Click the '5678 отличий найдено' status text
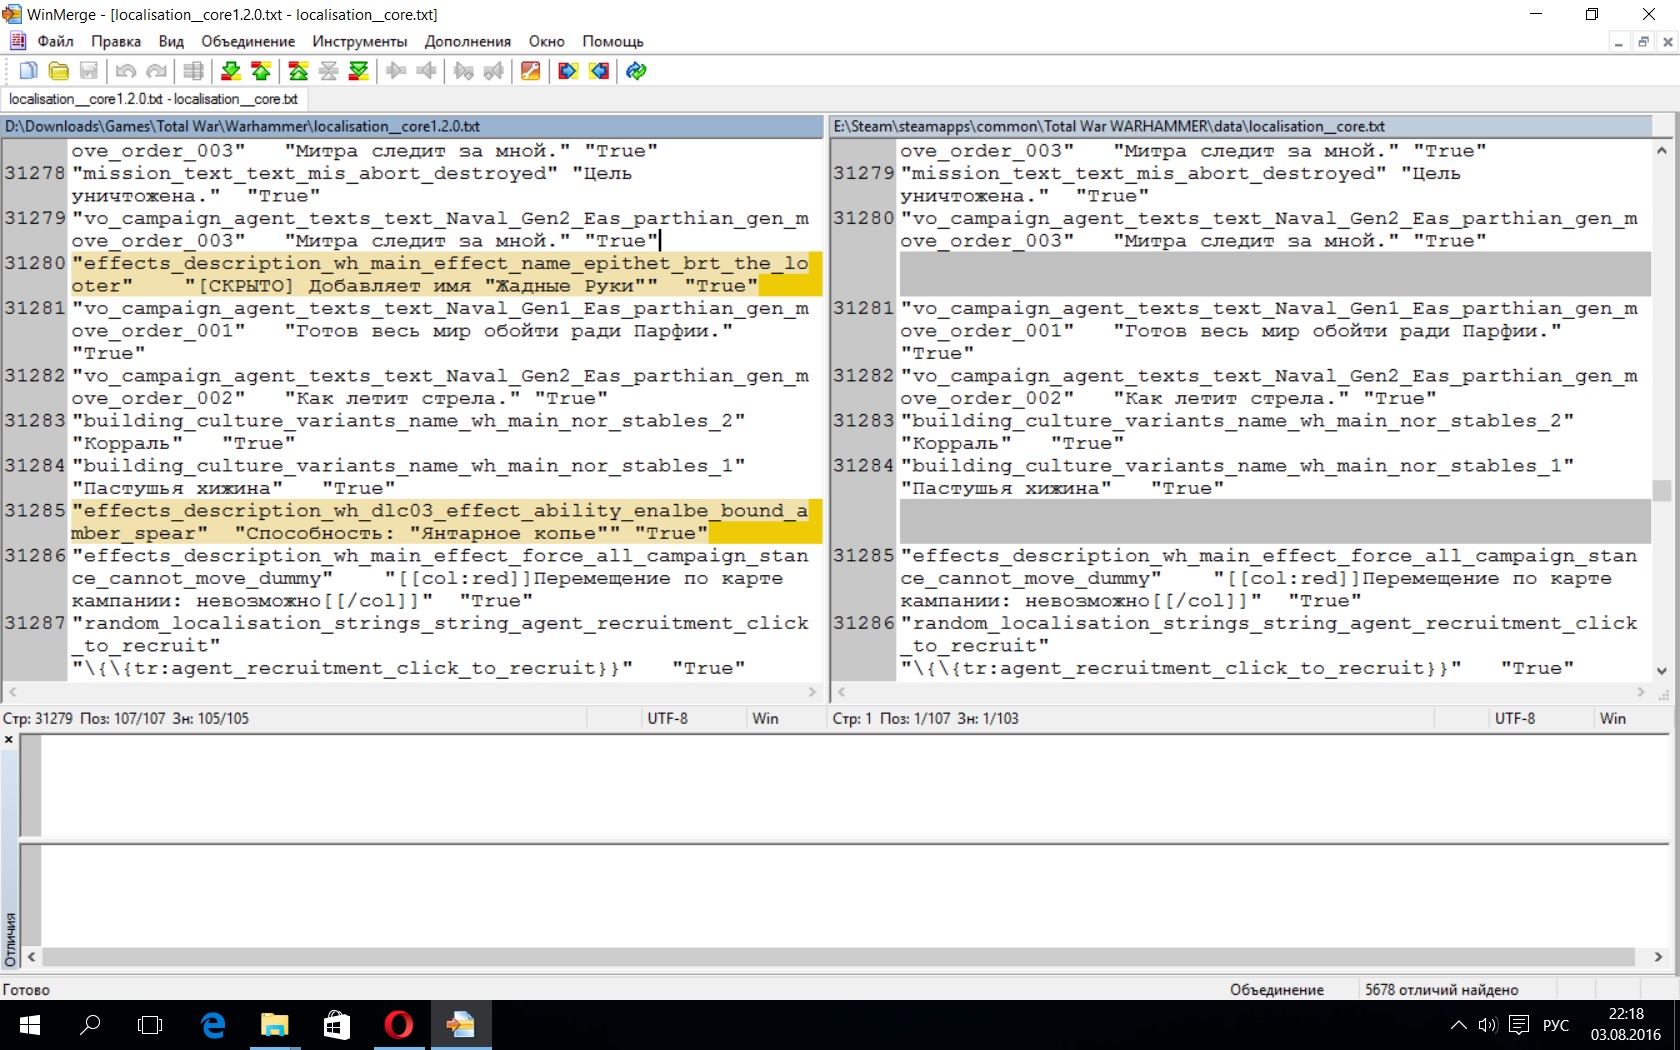 click(x=1442, y=989)
